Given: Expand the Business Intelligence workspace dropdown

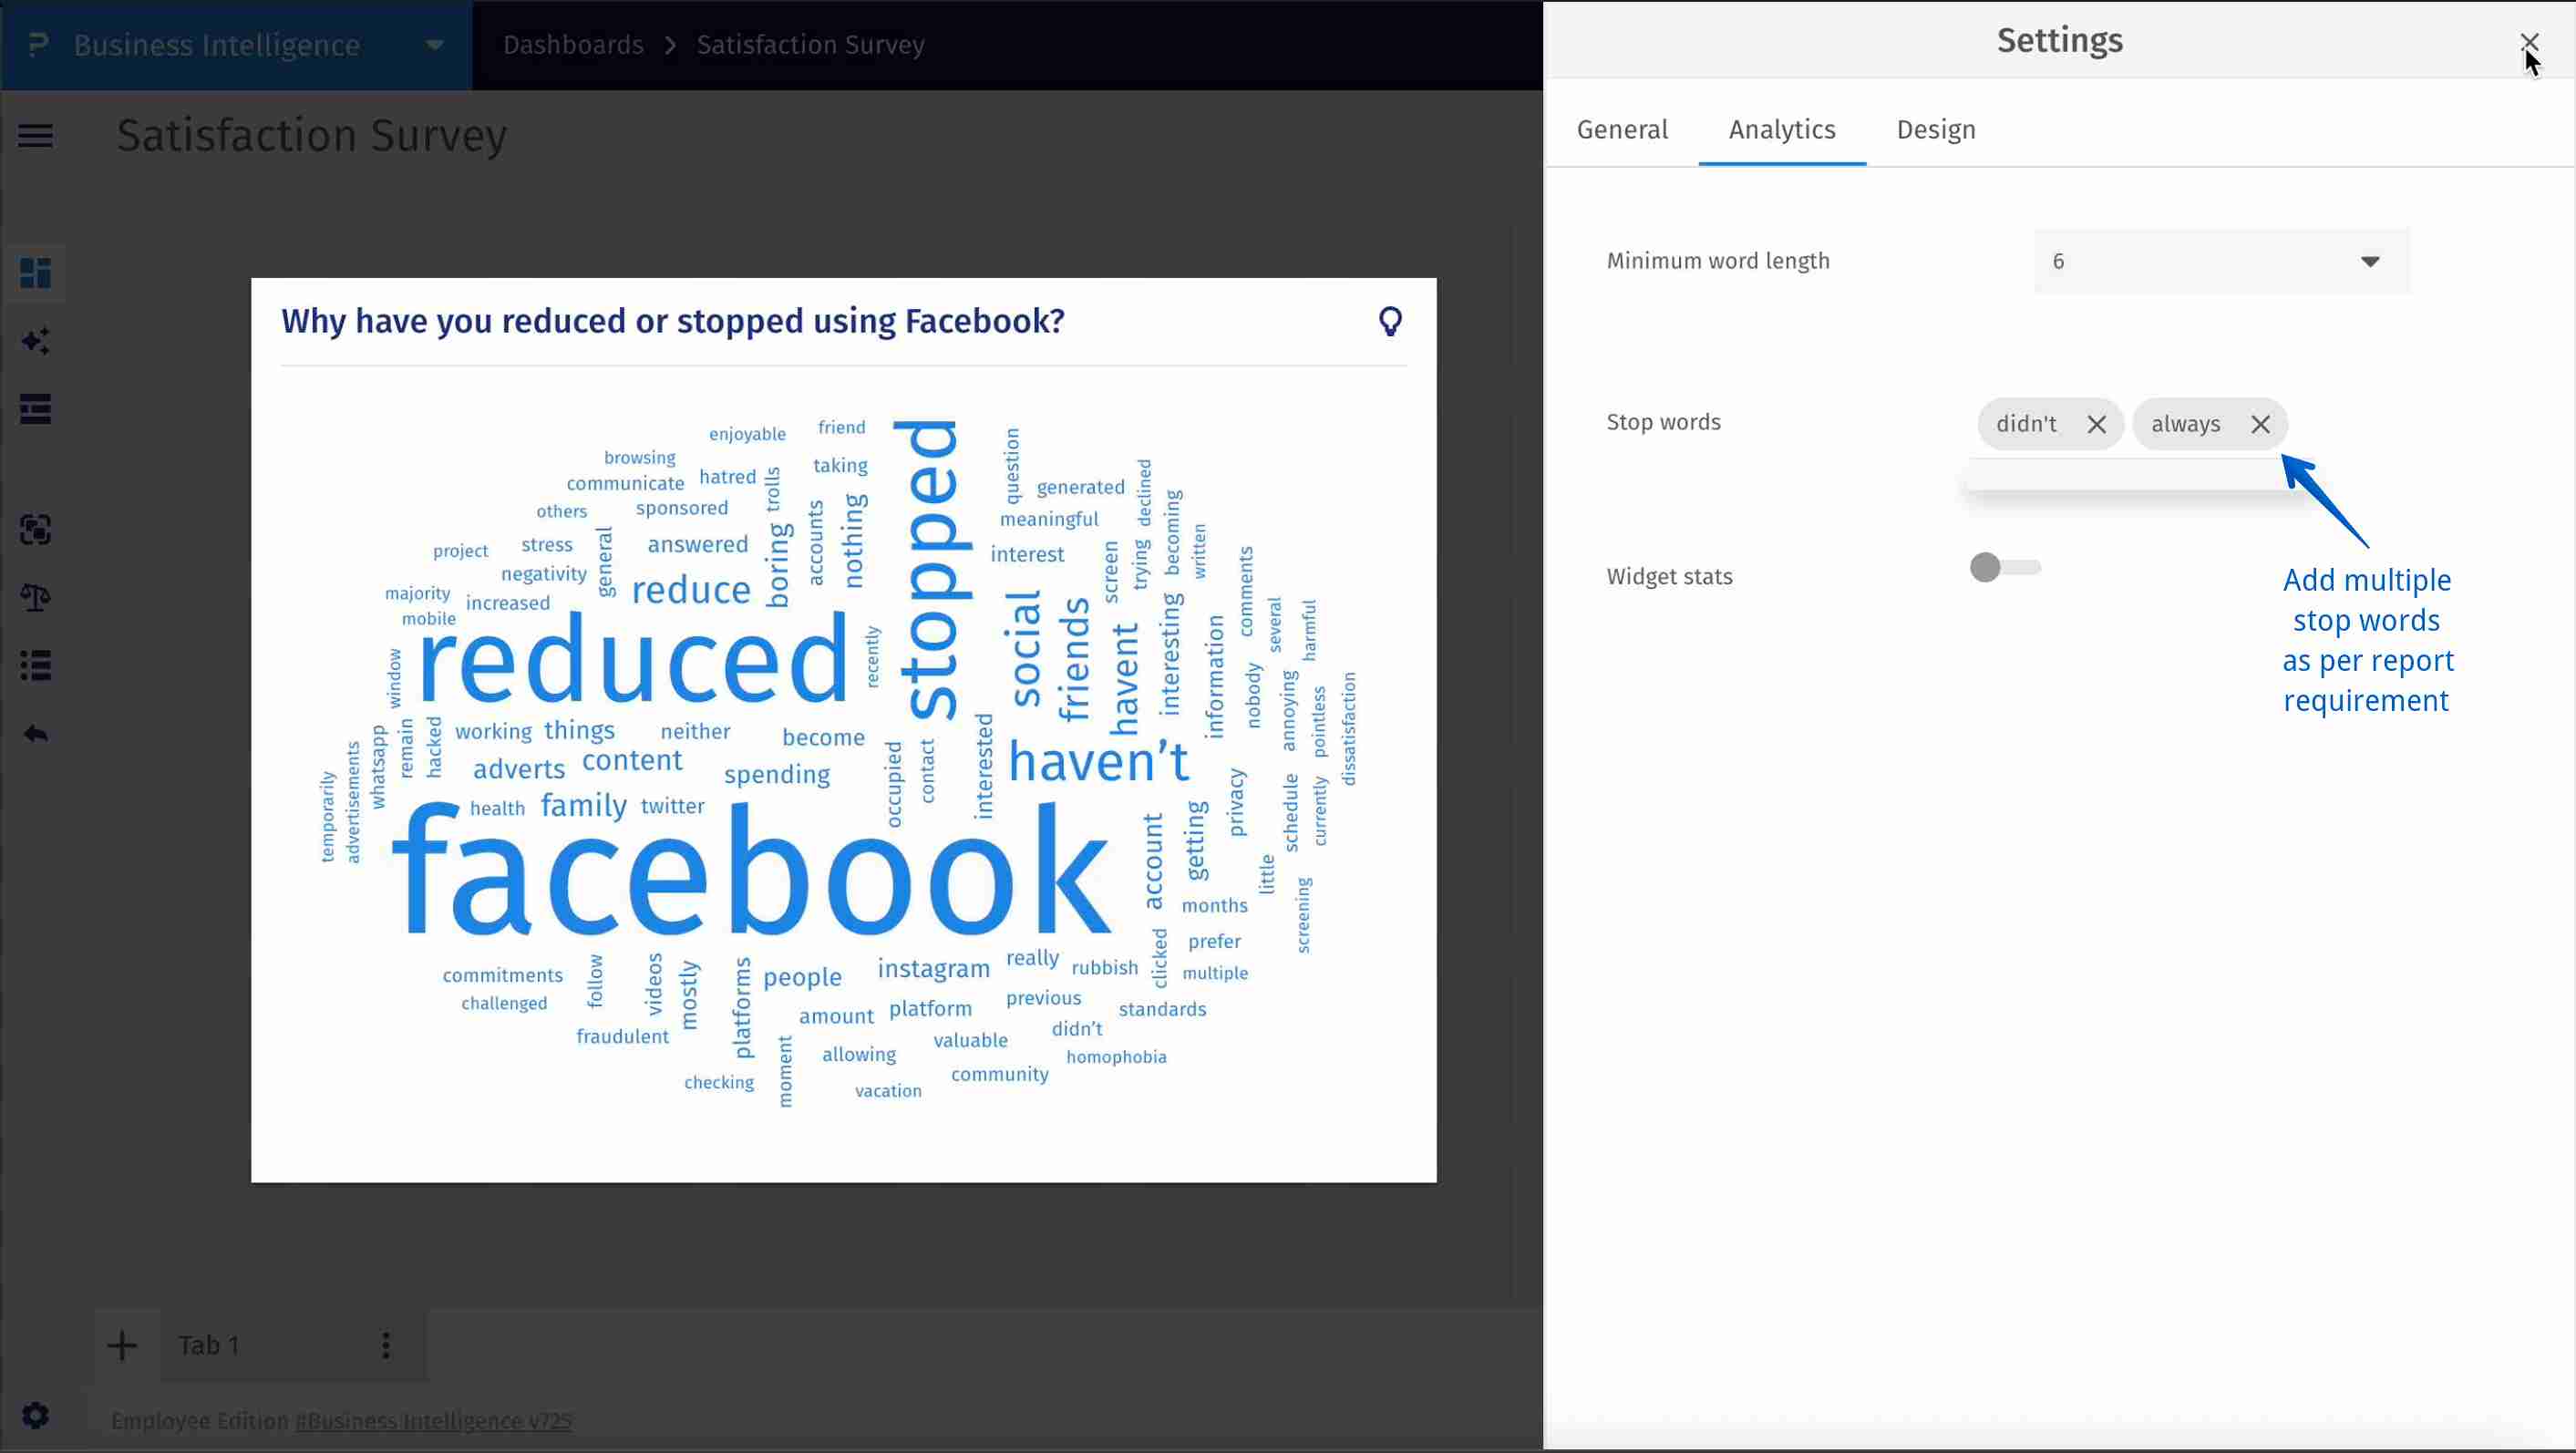Looking at the screenshot, I should click(x=432, y=45).
